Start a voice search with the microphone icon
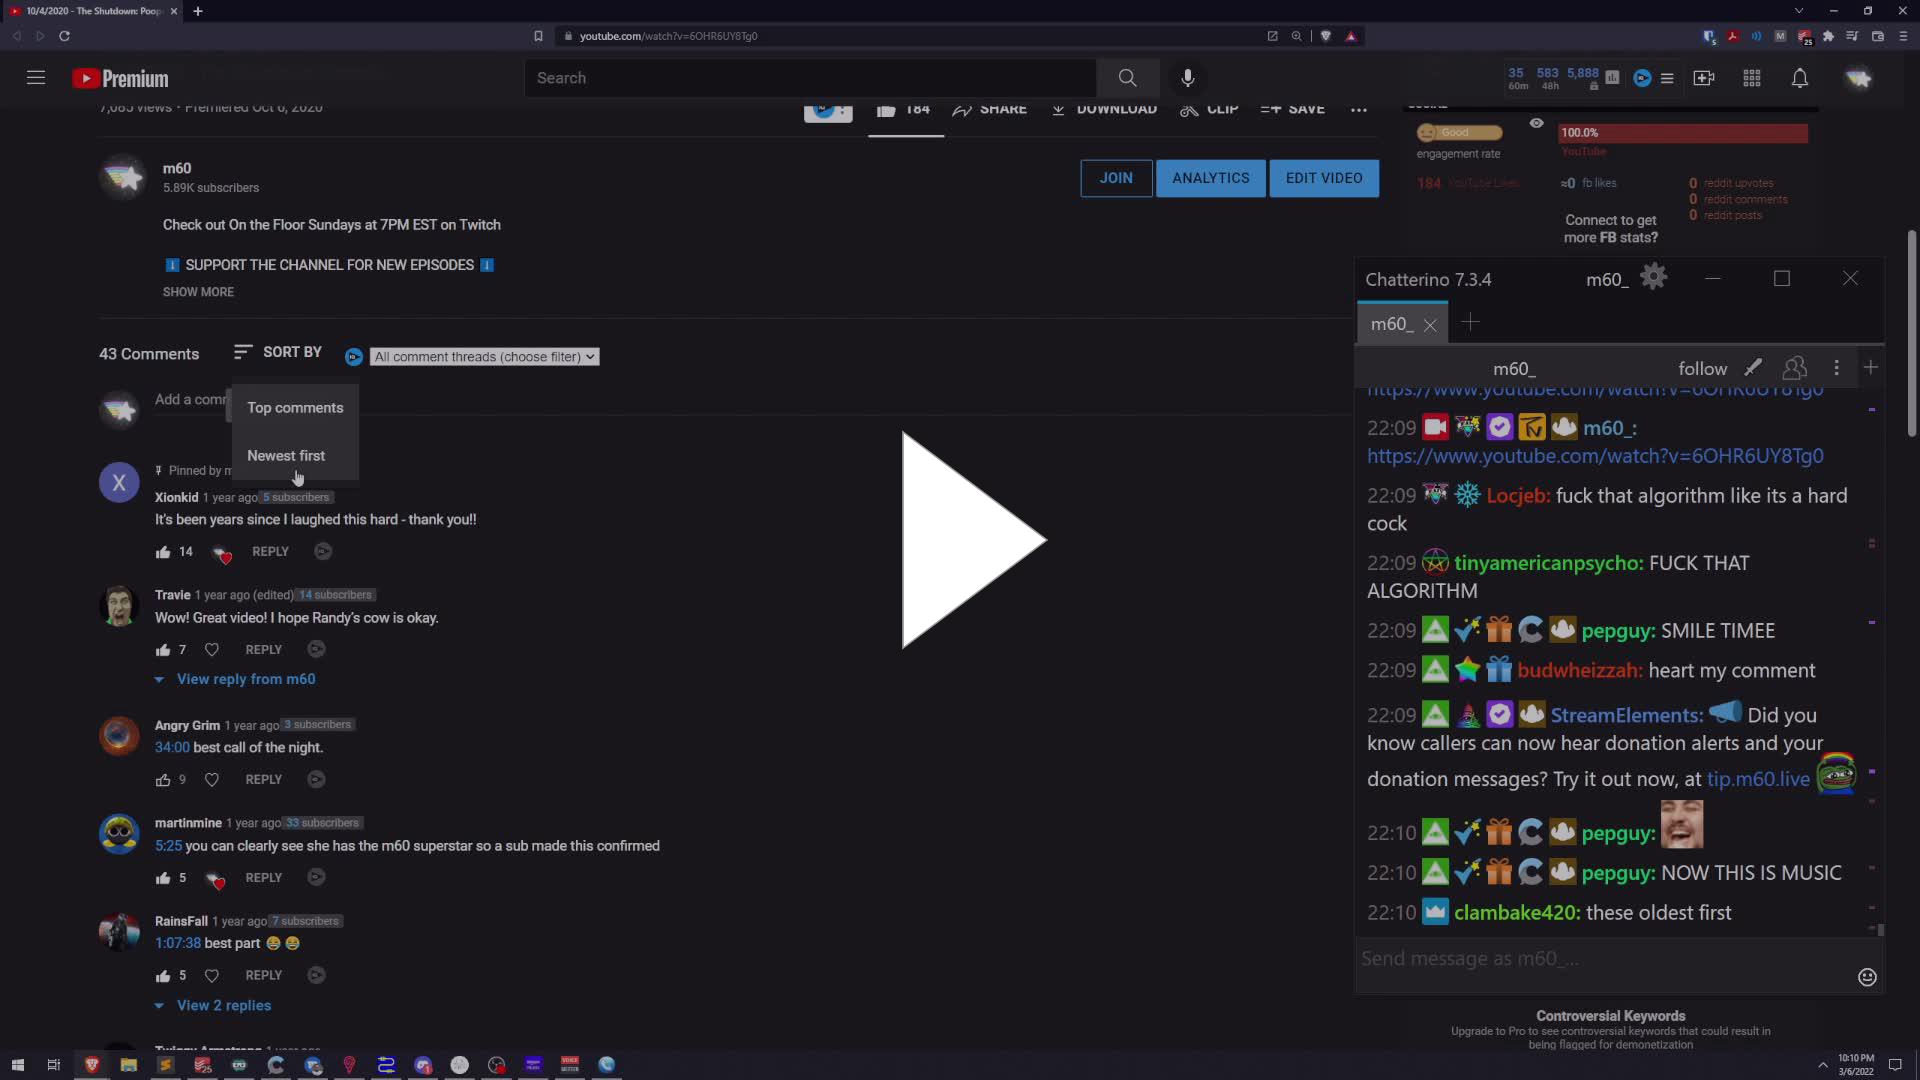The image size is (1920, 1080). [1187, 77]
